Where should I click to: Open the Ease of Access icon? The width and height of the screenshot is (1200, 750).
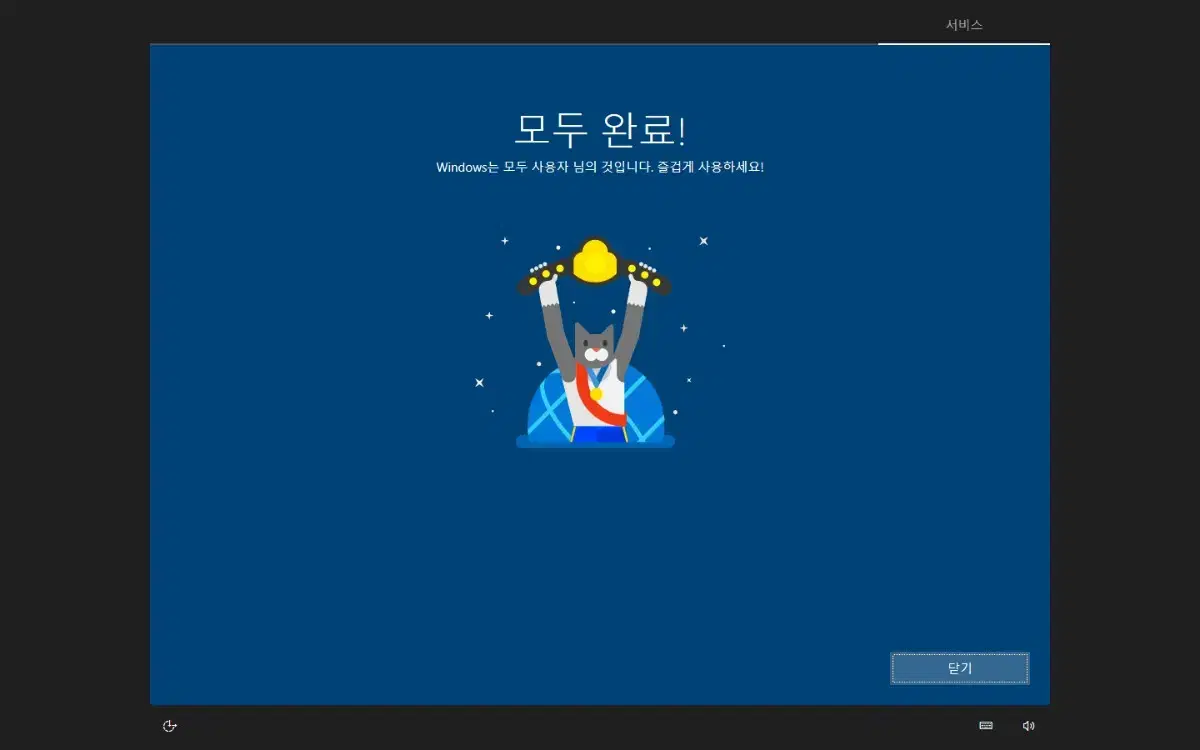(x=170, y=726)
